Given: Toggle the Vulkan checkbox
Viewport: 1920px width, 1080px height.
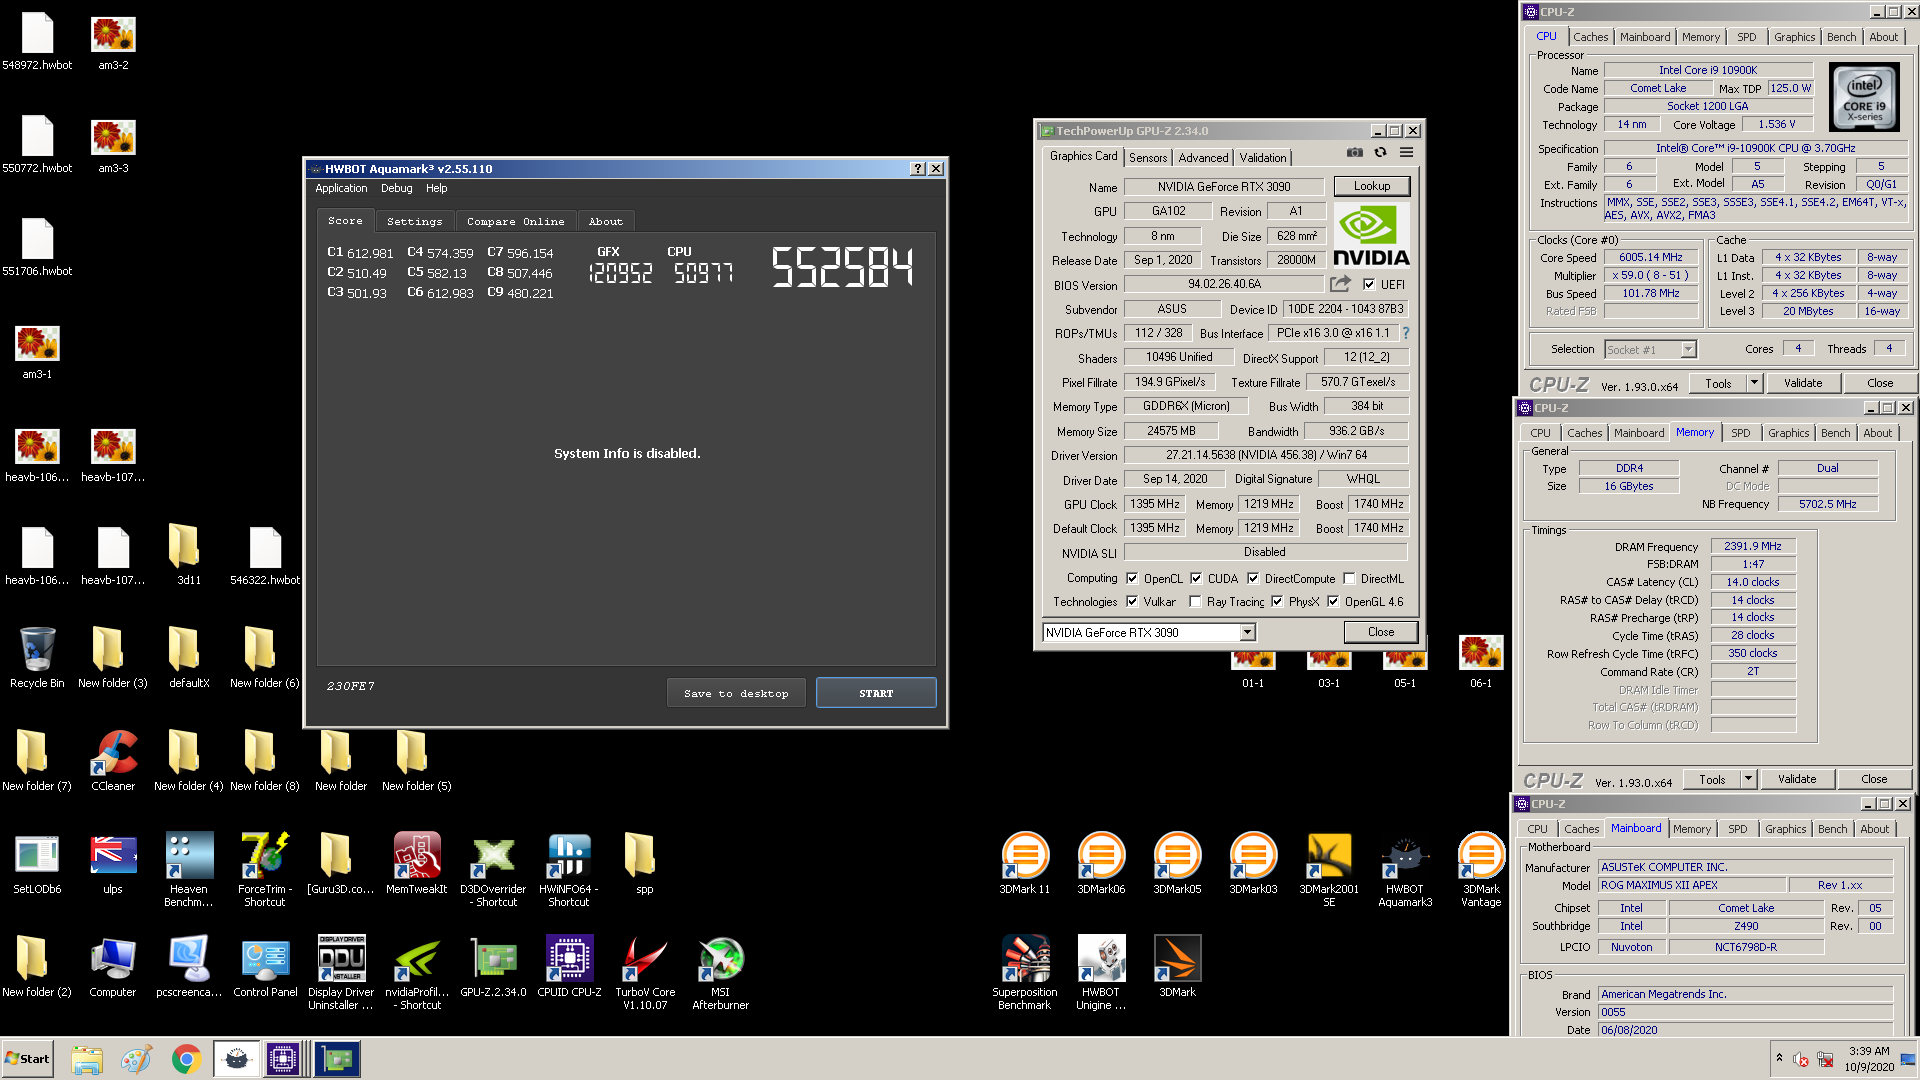Looking at the screenshot, I should 1132,601.
